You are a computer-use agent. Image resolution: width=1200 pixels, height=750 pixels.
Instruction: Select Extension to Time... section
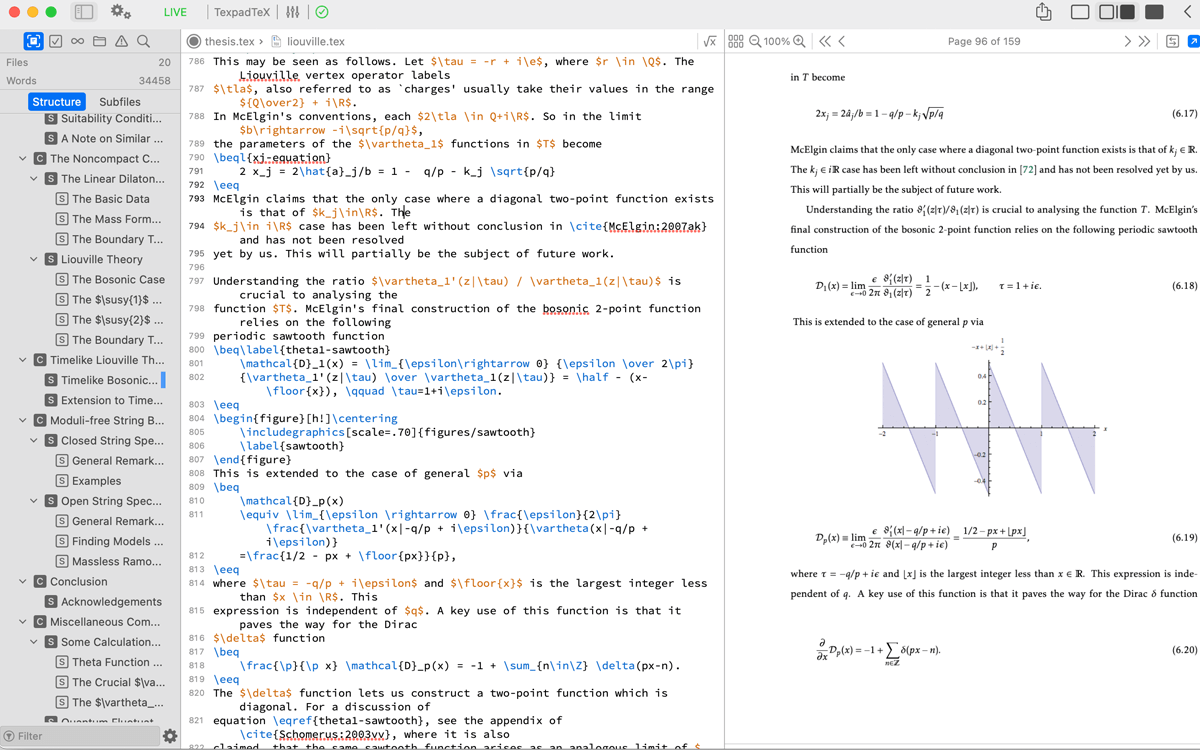point(103,400)
